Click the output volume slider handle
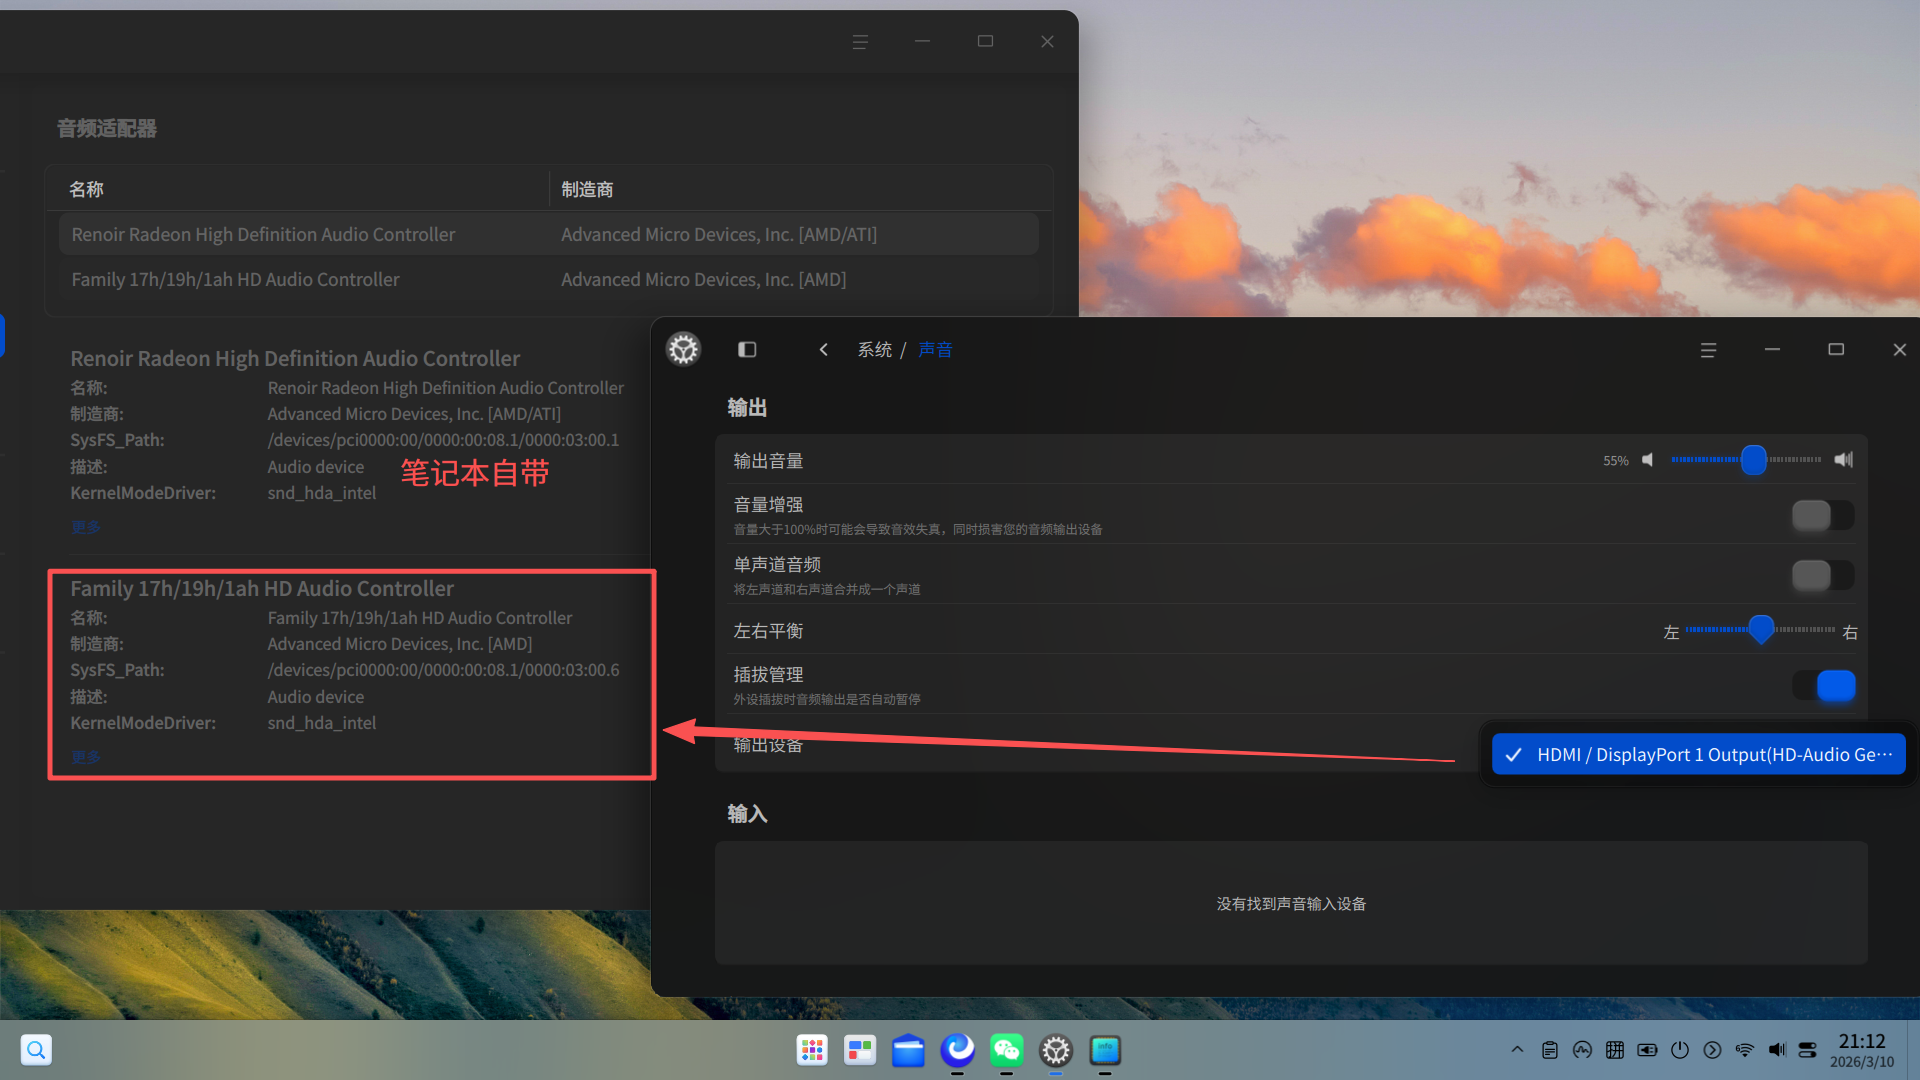The image size is (1920, 1080). pyautogui.click(x=1753, y=460)
